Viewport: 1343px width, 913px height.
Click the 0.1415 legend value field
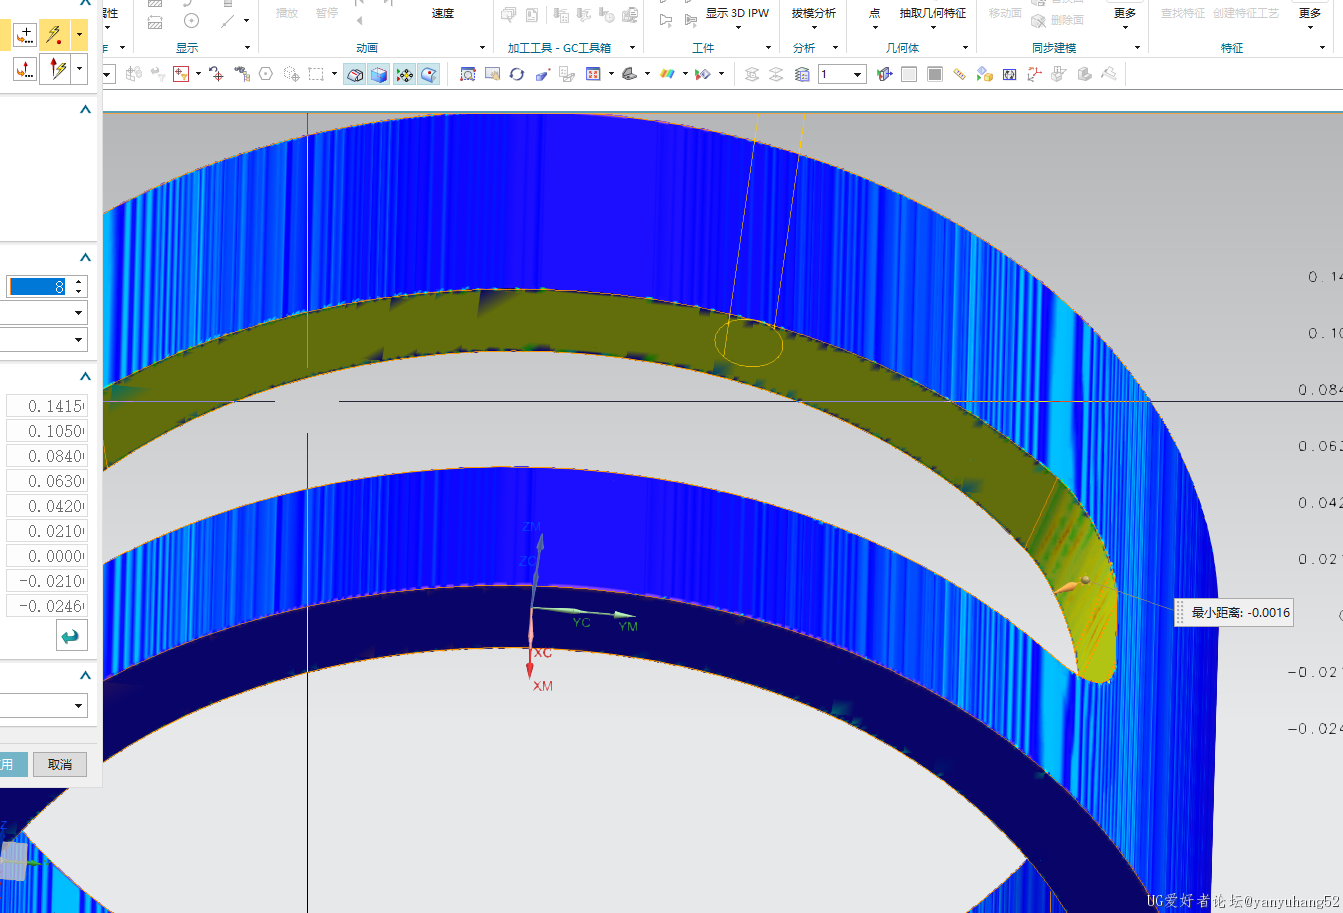[46, 406]
